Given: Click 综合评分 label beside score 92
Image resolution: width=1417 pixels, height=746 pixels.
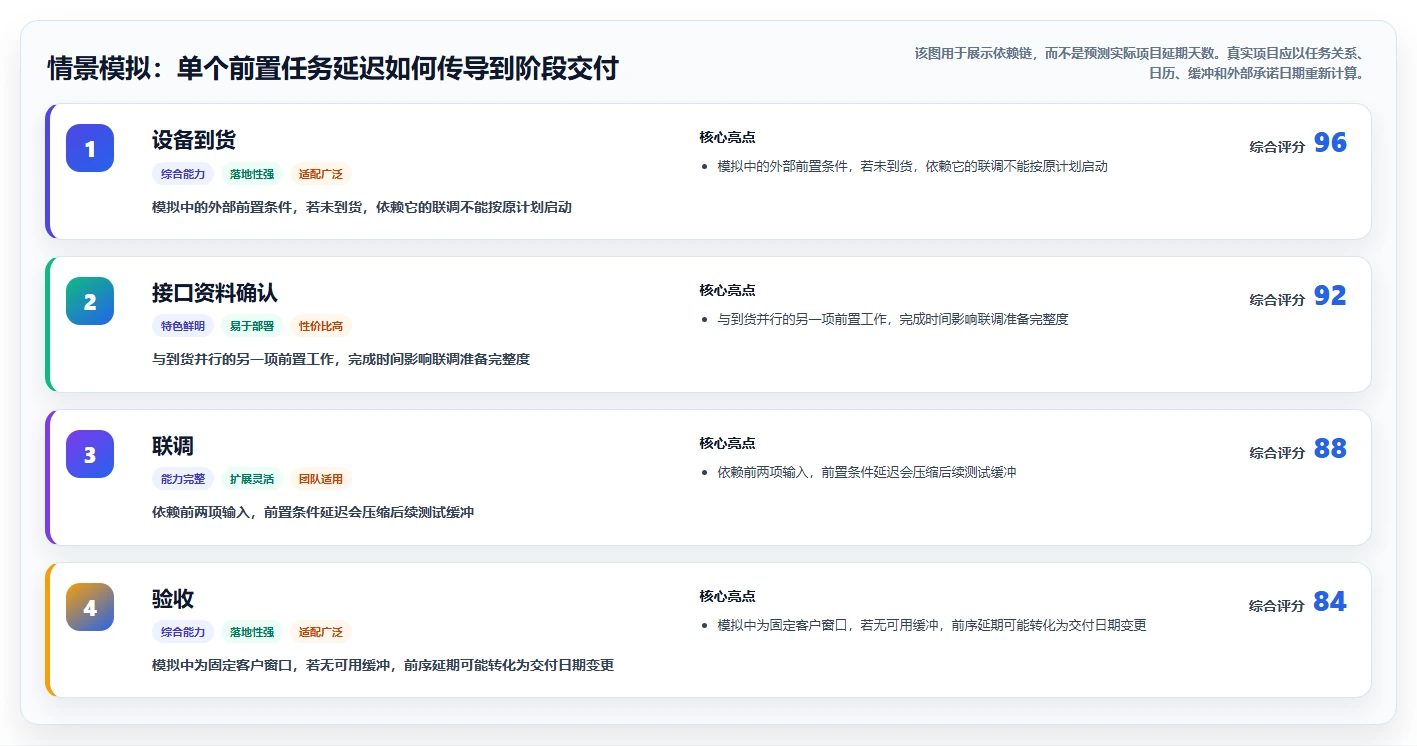Looking at the screenshot, I should [1277, 299].
